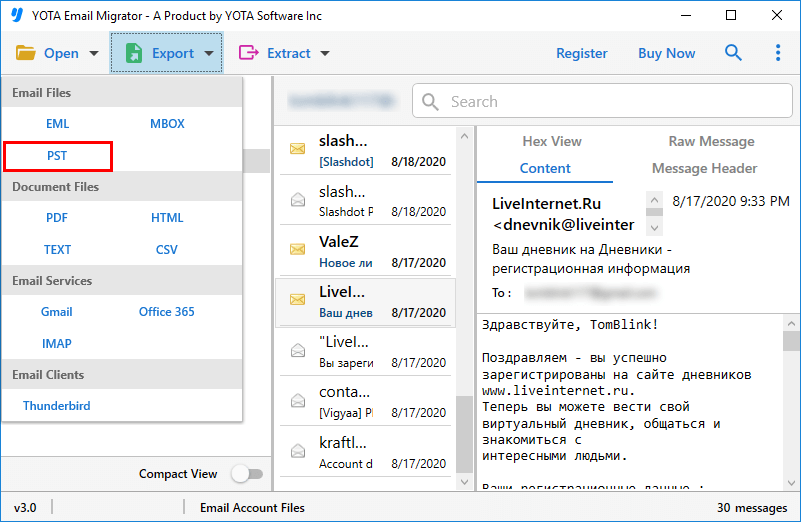Viewport: 801px width, 522px height.
Task: Click the LiveInternet.Ru sender name
Action: (547, 203)
